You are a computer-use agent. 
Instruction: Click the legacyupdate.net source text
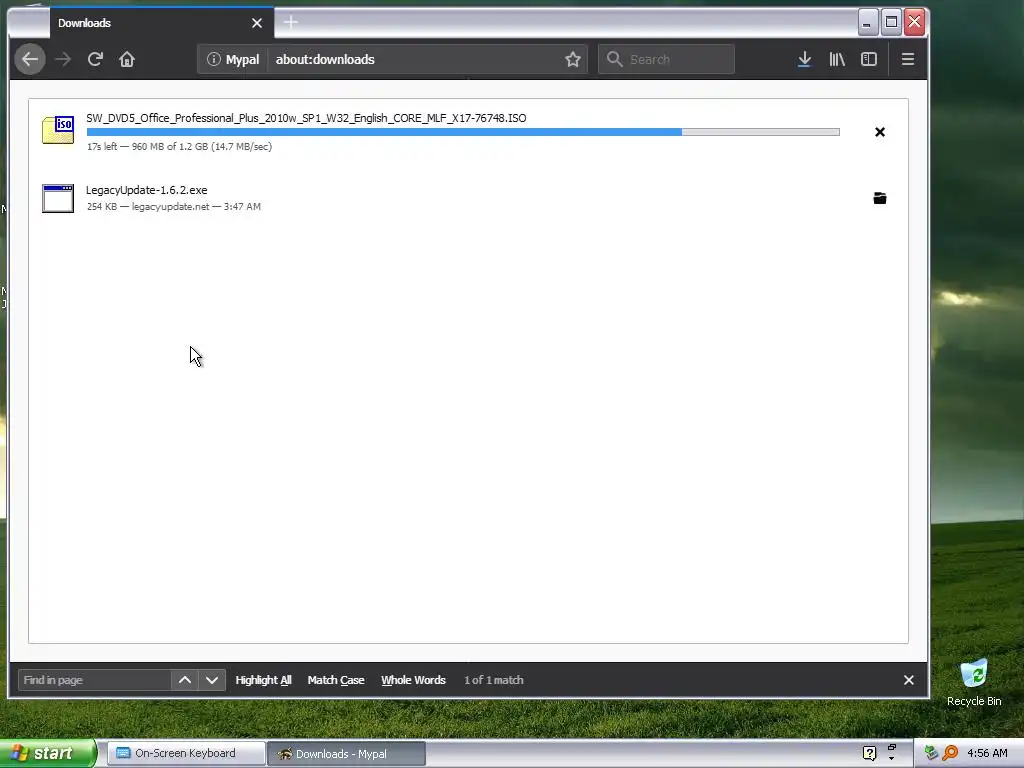pos(170,206)
